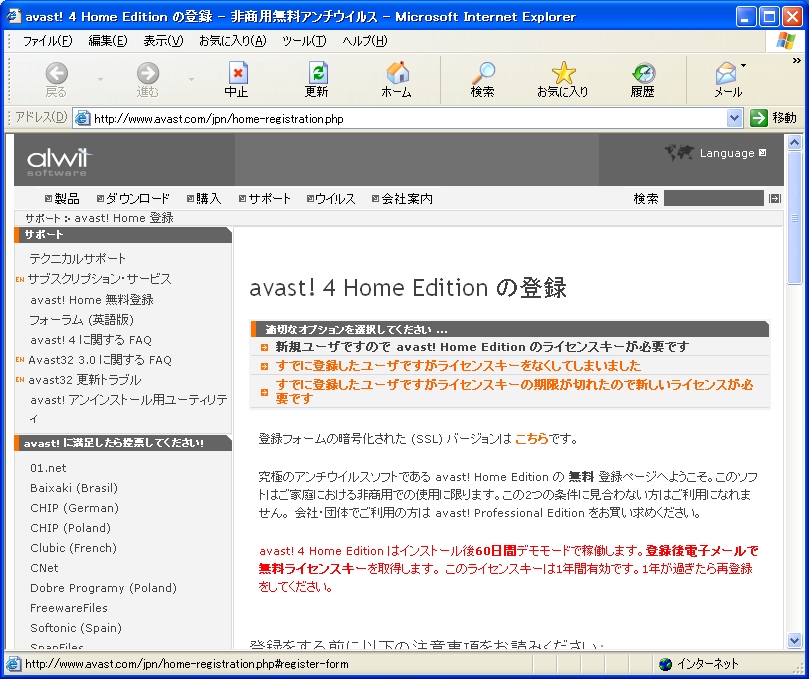809x679 pixels.
Task: Open the ウイルス navigation item
Action: tap(331, 199)
